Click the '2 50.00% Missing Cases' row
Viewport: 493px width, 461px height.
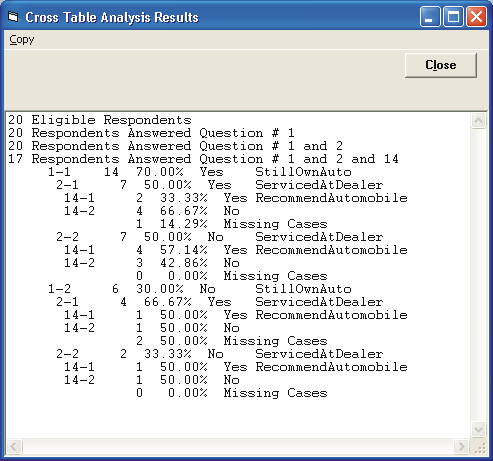tap(232, 341)
